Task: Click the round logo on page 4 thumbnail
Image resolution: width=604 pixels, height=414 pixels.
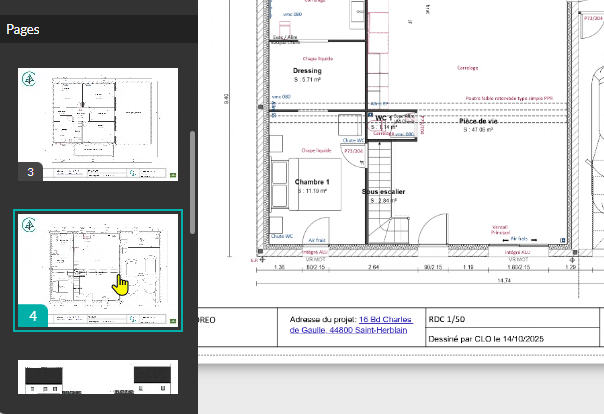Action: pyautogui.click(x=31, y=227)
